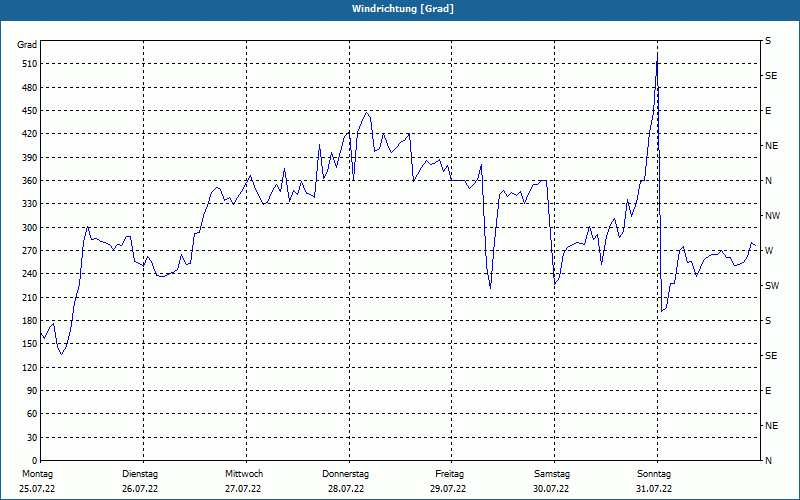Pick the 'Freitag' day label
The image size is (800, 500).
coord(449,474)
